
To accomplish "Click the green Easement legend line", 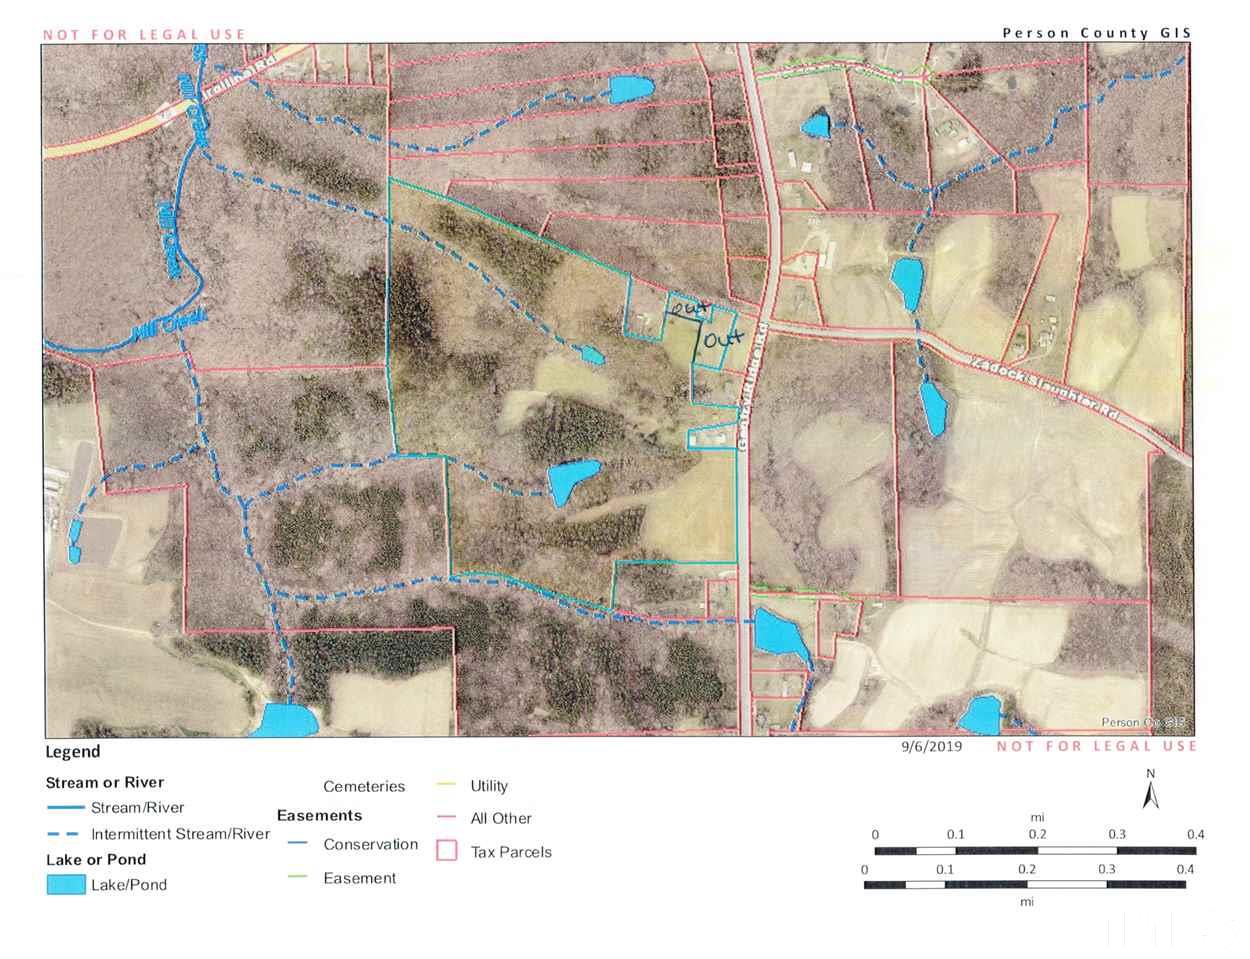I will pyautogui.click(x=297, y=878).
